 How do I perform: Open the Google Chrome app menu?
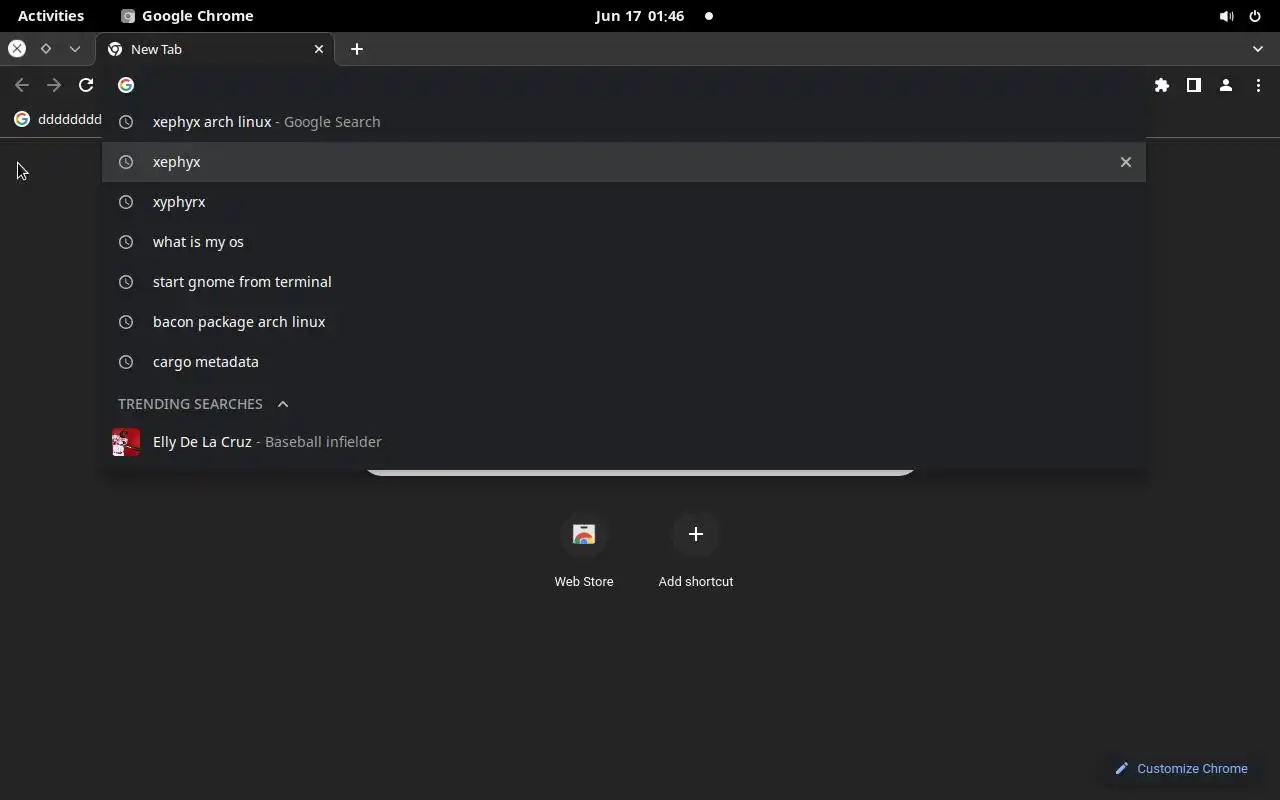[188, 16]
